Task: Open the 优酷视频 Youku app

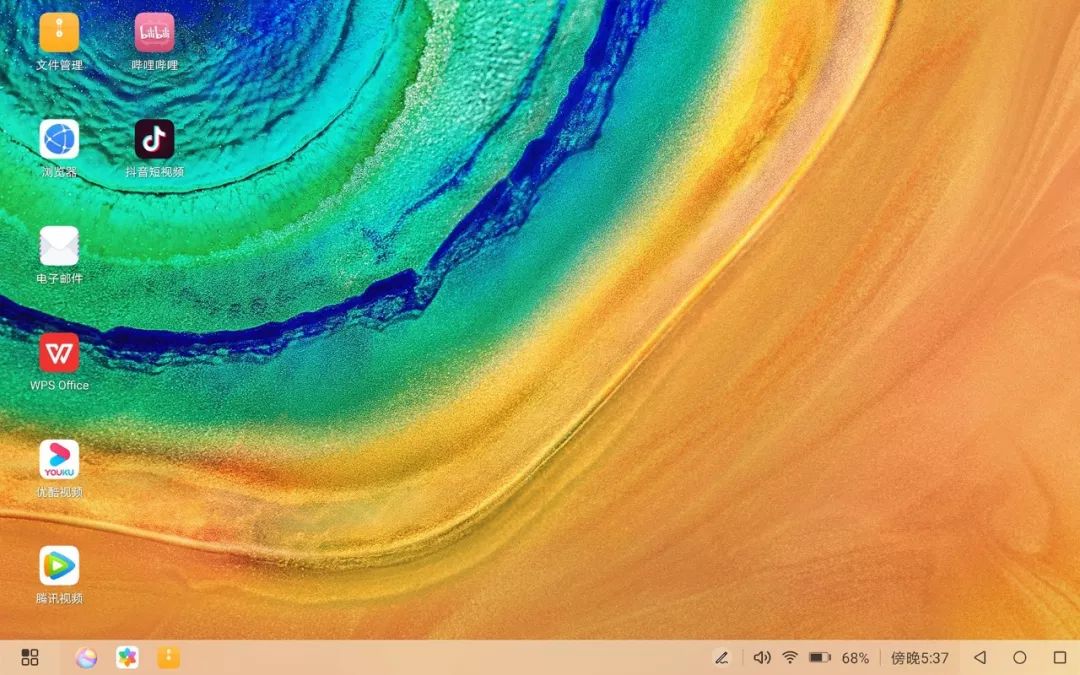Action: pos(59,459)
